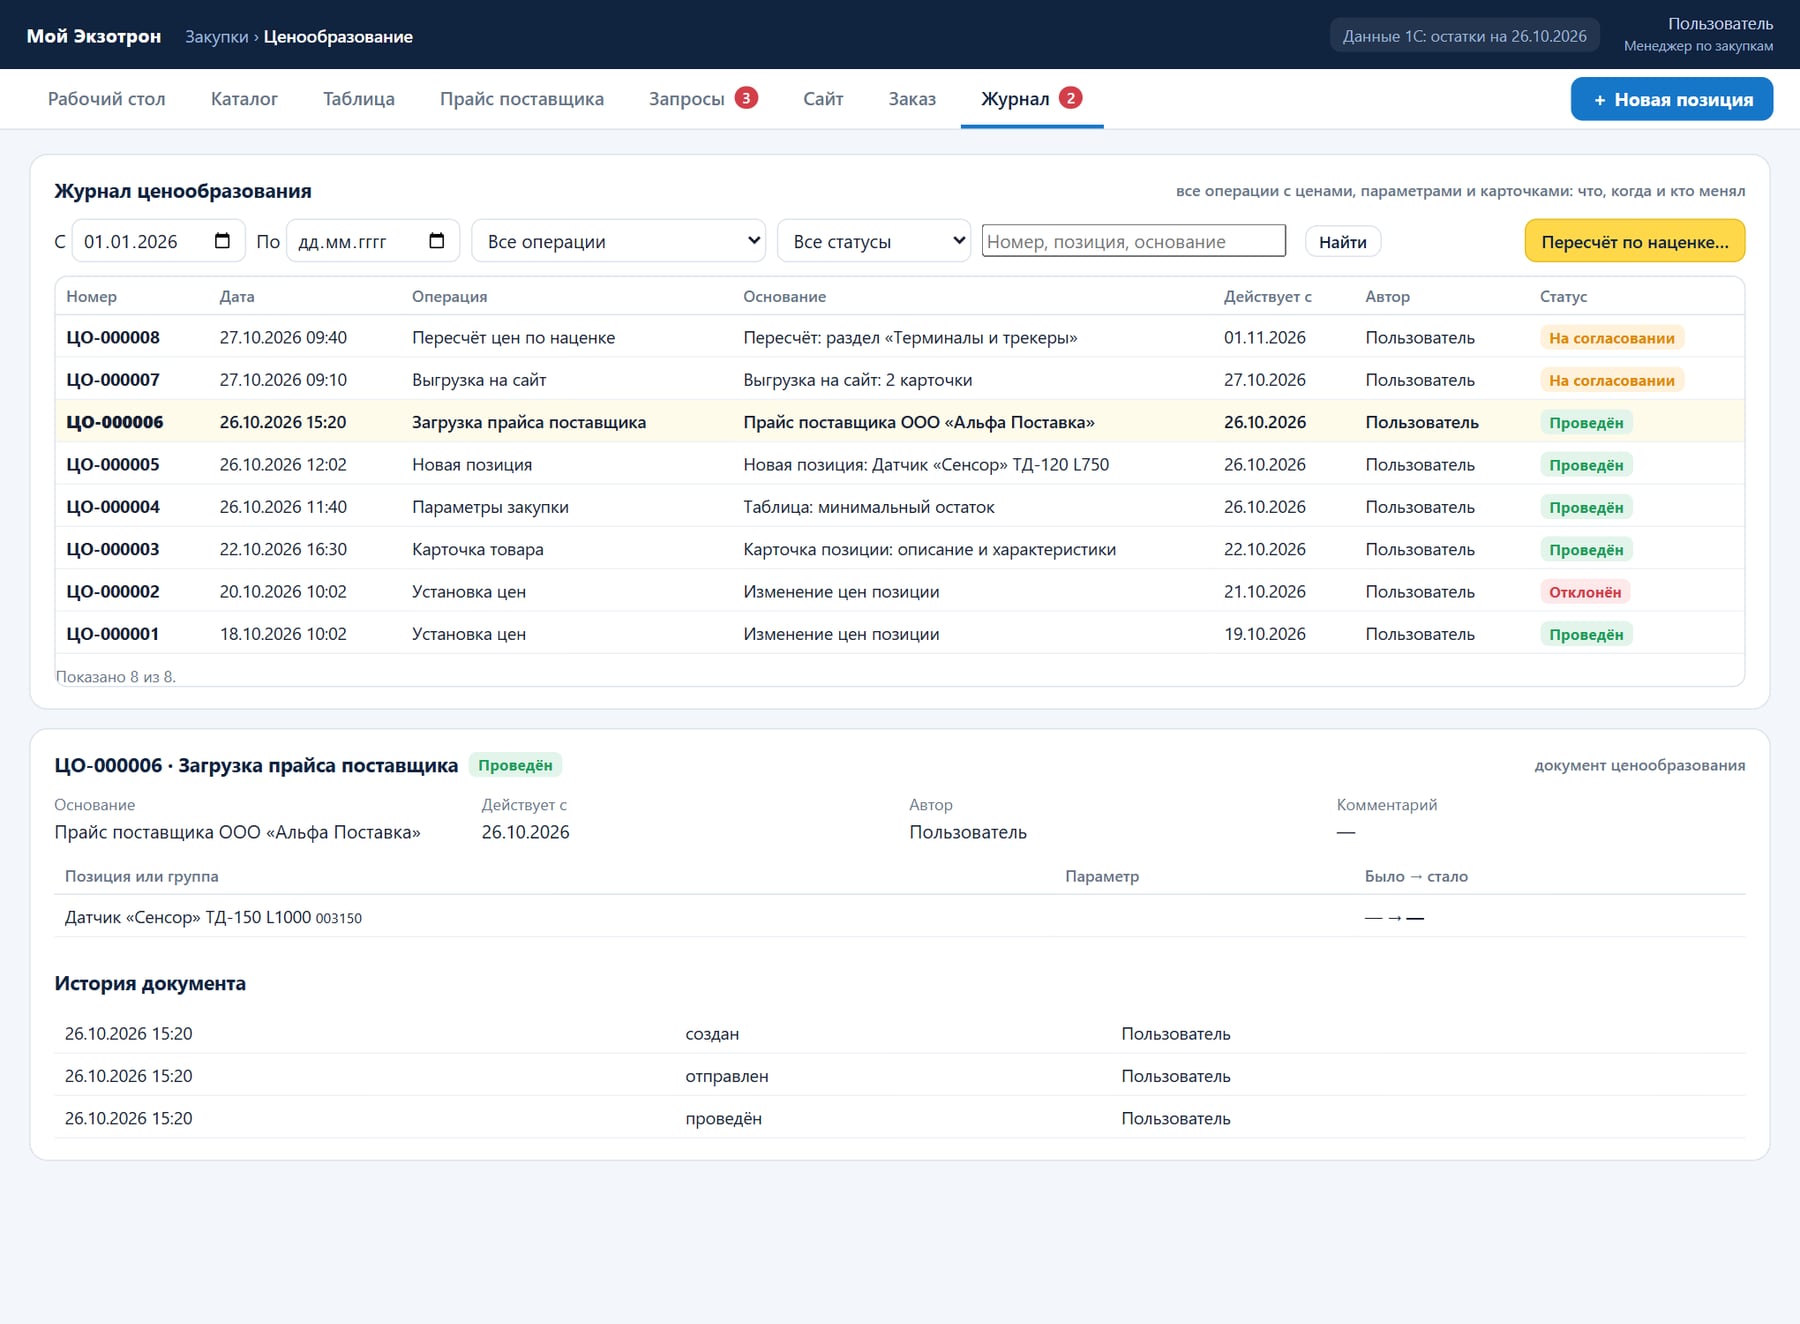Click the "Отклонён" status badge
1800x1324 pixels.
coord(1585,592)
